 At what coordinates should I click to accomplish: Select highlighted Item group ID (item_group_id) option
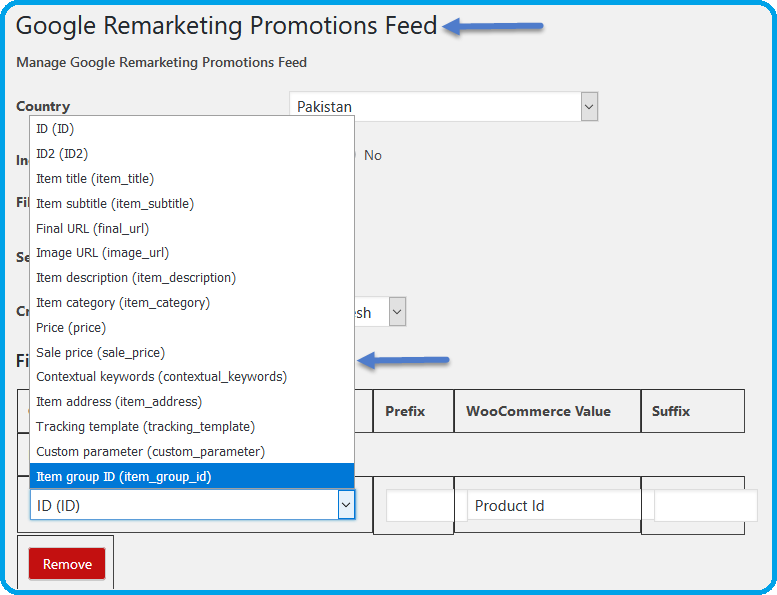click(x=192, y=477)
